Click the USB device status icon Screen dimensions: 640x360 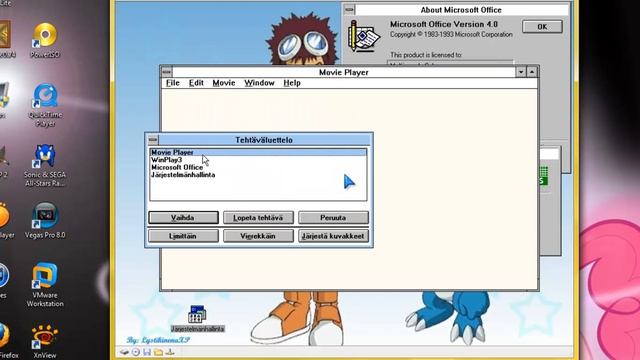pos(170,352)
